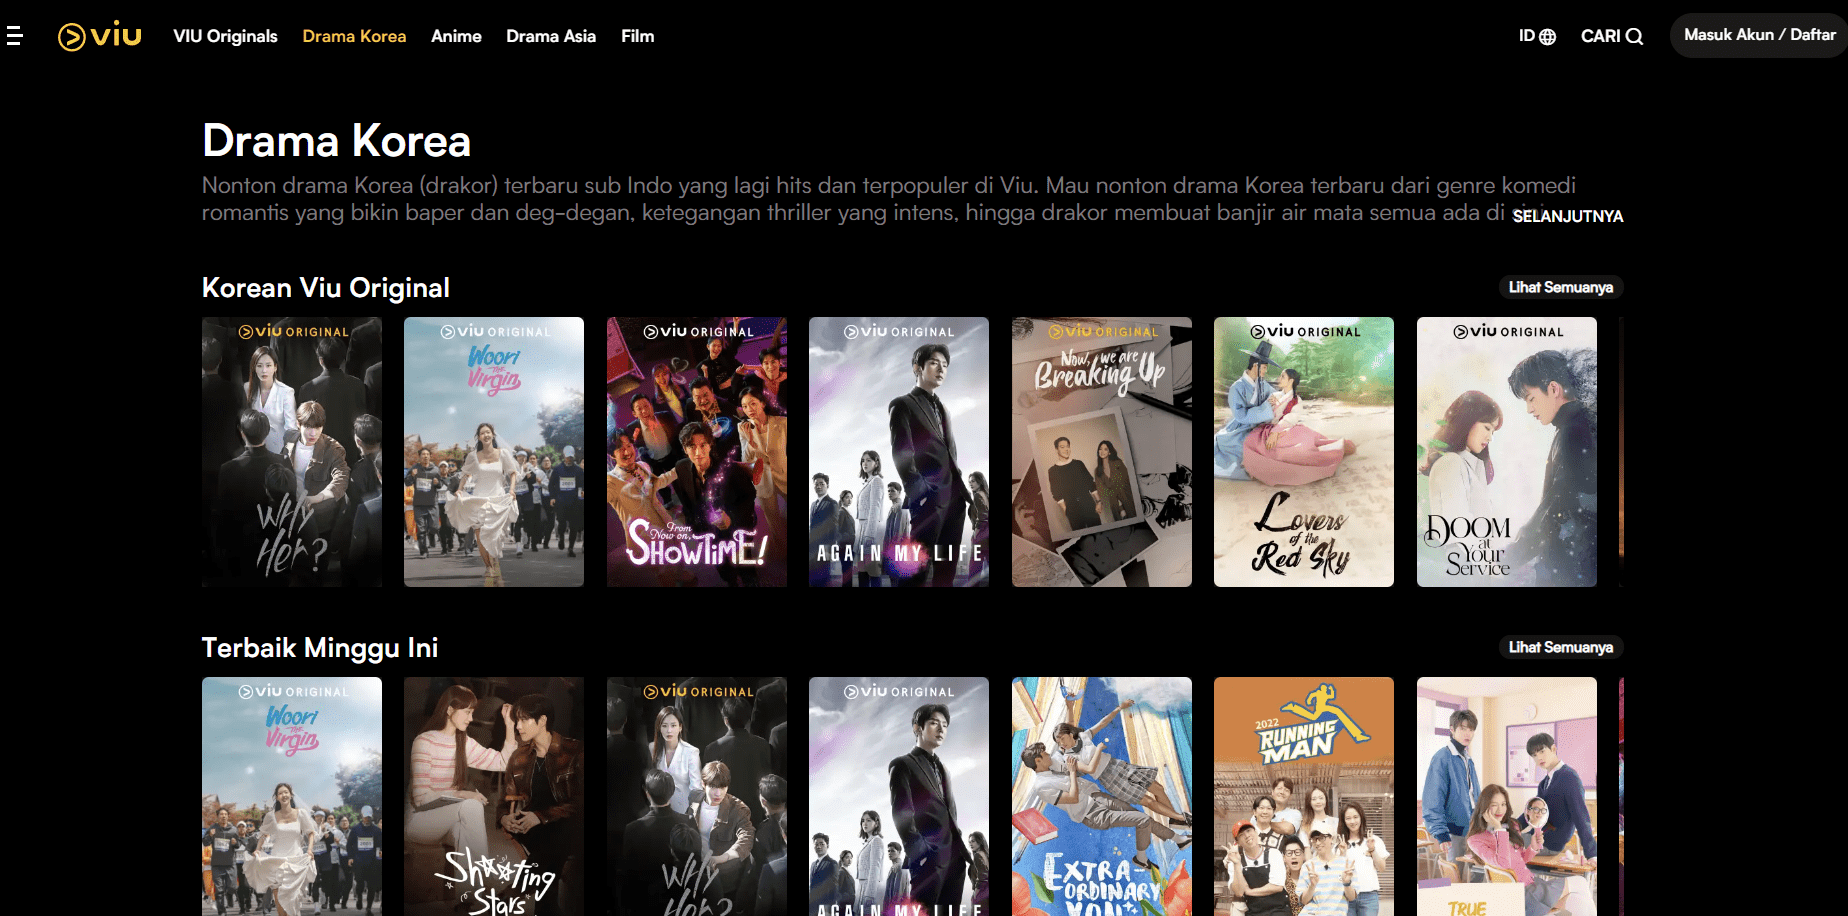This screenshot has height=916, width=1848.
Task: Open Now, We Are Breaking Up poster
Action: click(x=1102, y=452)
